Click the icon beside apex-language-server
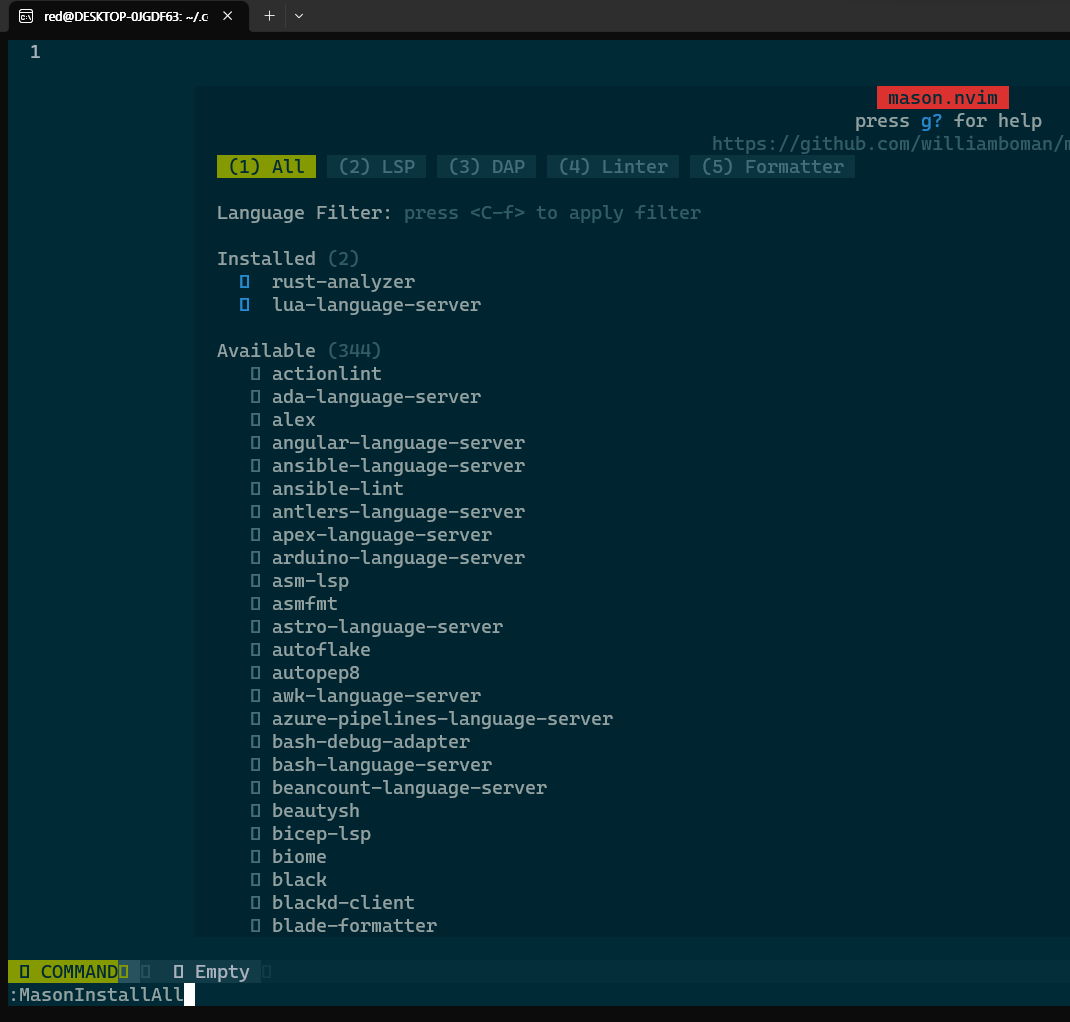The height and width of the screenshot is (1022, 1070). tap(255, 535)
